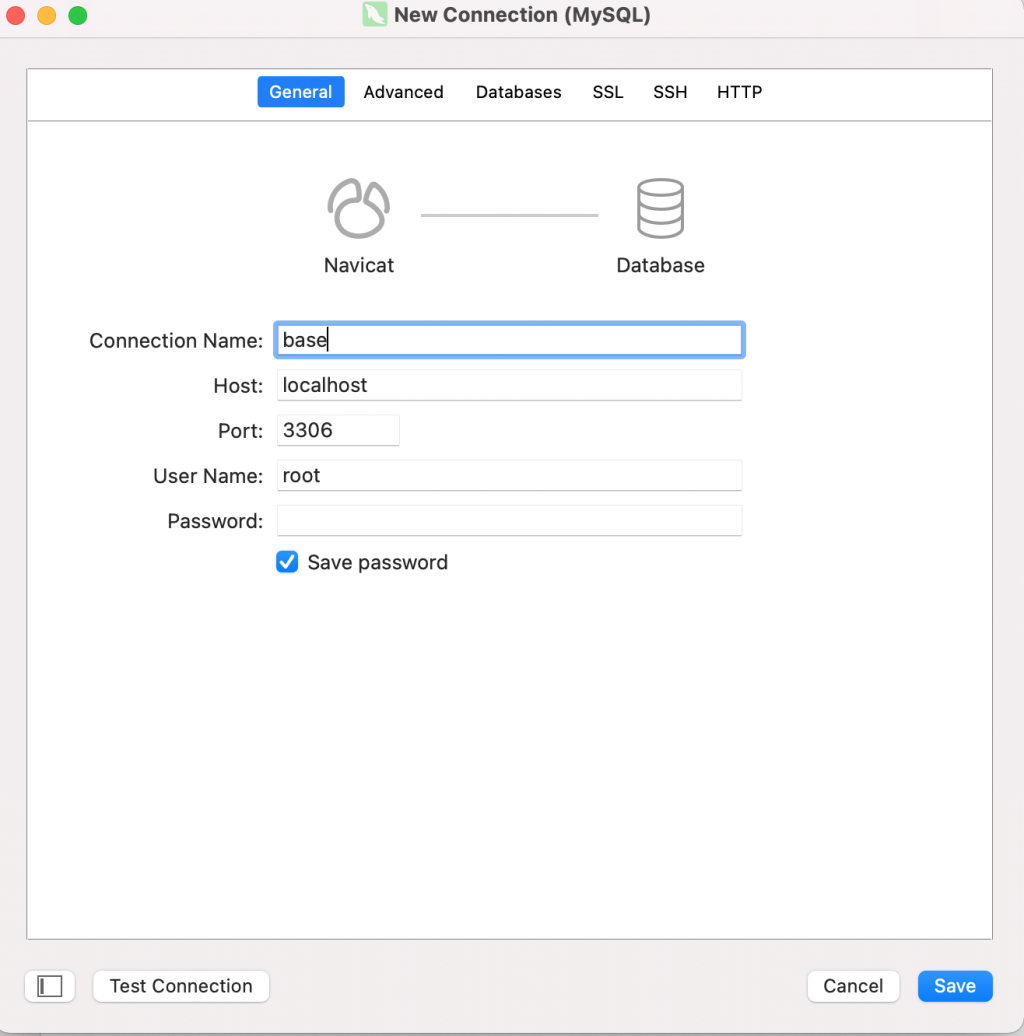Viewport: 1024px width, 1036px height.
Task: Save the new connection
Action: [955, 986]
